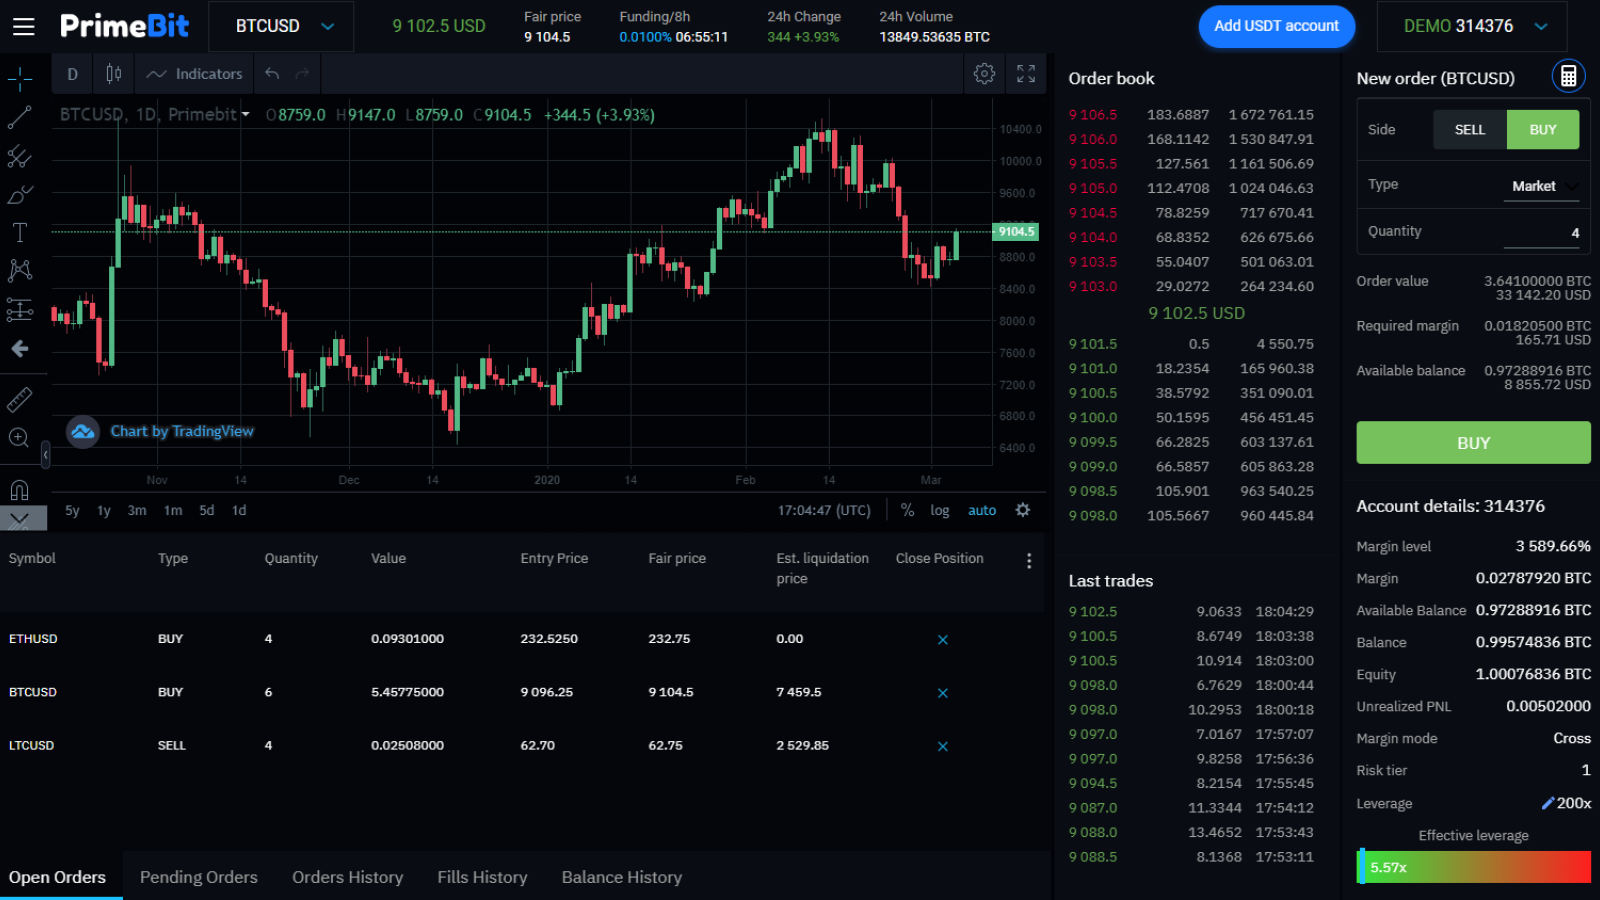
Task: Open timezone setting 17:04:47 (UTC)
Action: tap(824, 510)
